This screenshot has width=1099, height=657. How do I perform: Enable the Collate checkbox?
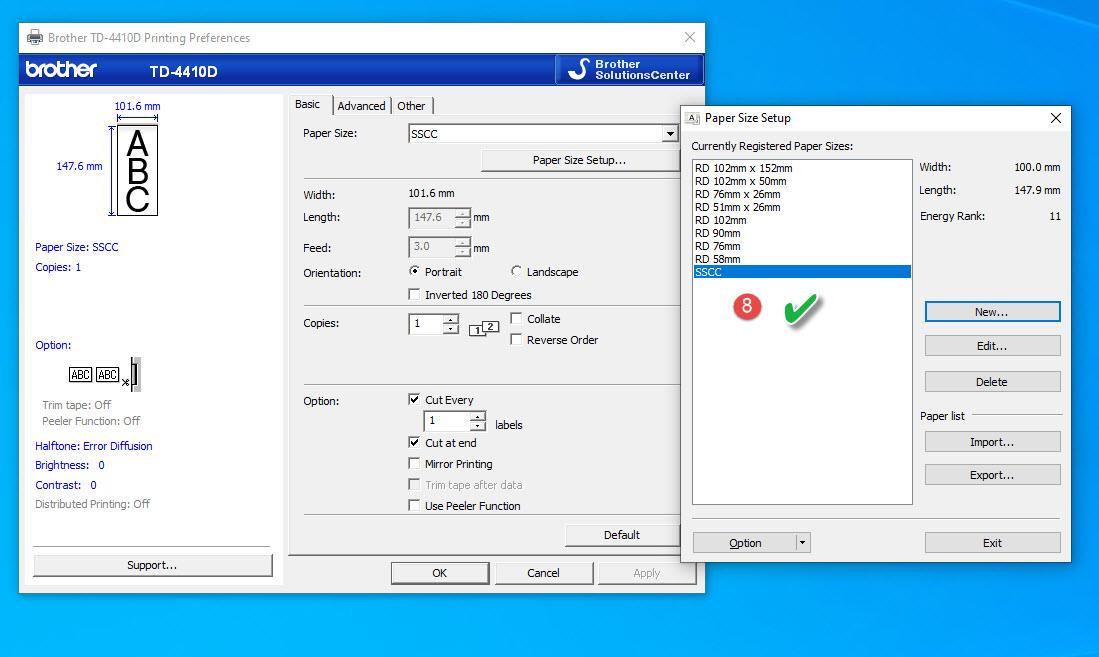tap(516, 318)
